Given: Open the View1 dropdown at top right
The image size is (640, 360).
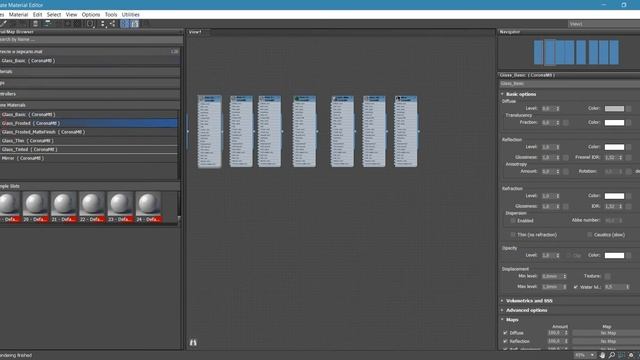Looking at the screenshot, I should tap(604, 24).
